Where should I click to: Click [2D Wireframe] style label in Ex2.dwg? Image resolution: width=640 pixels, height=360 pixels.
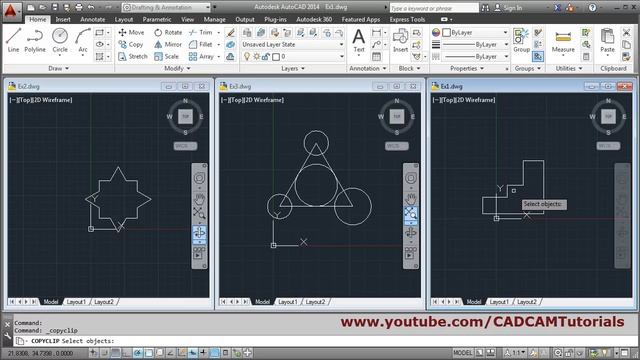(53, 100)
